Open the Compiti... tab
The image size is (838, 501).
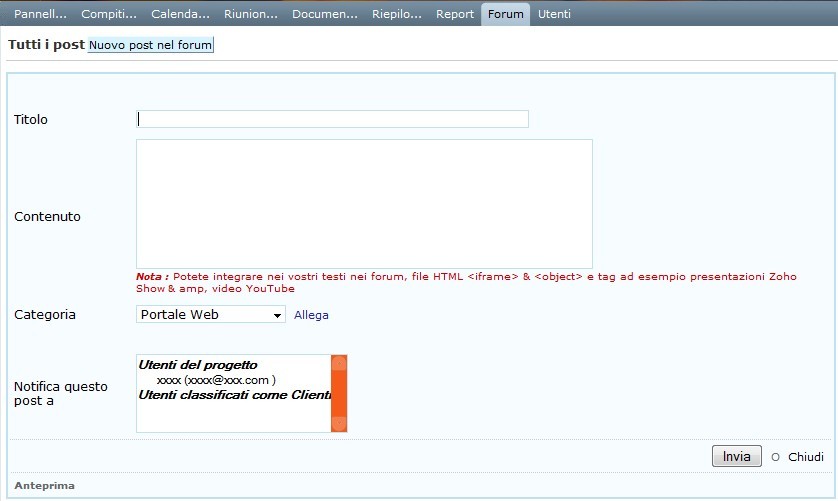(x=109, y=15)
